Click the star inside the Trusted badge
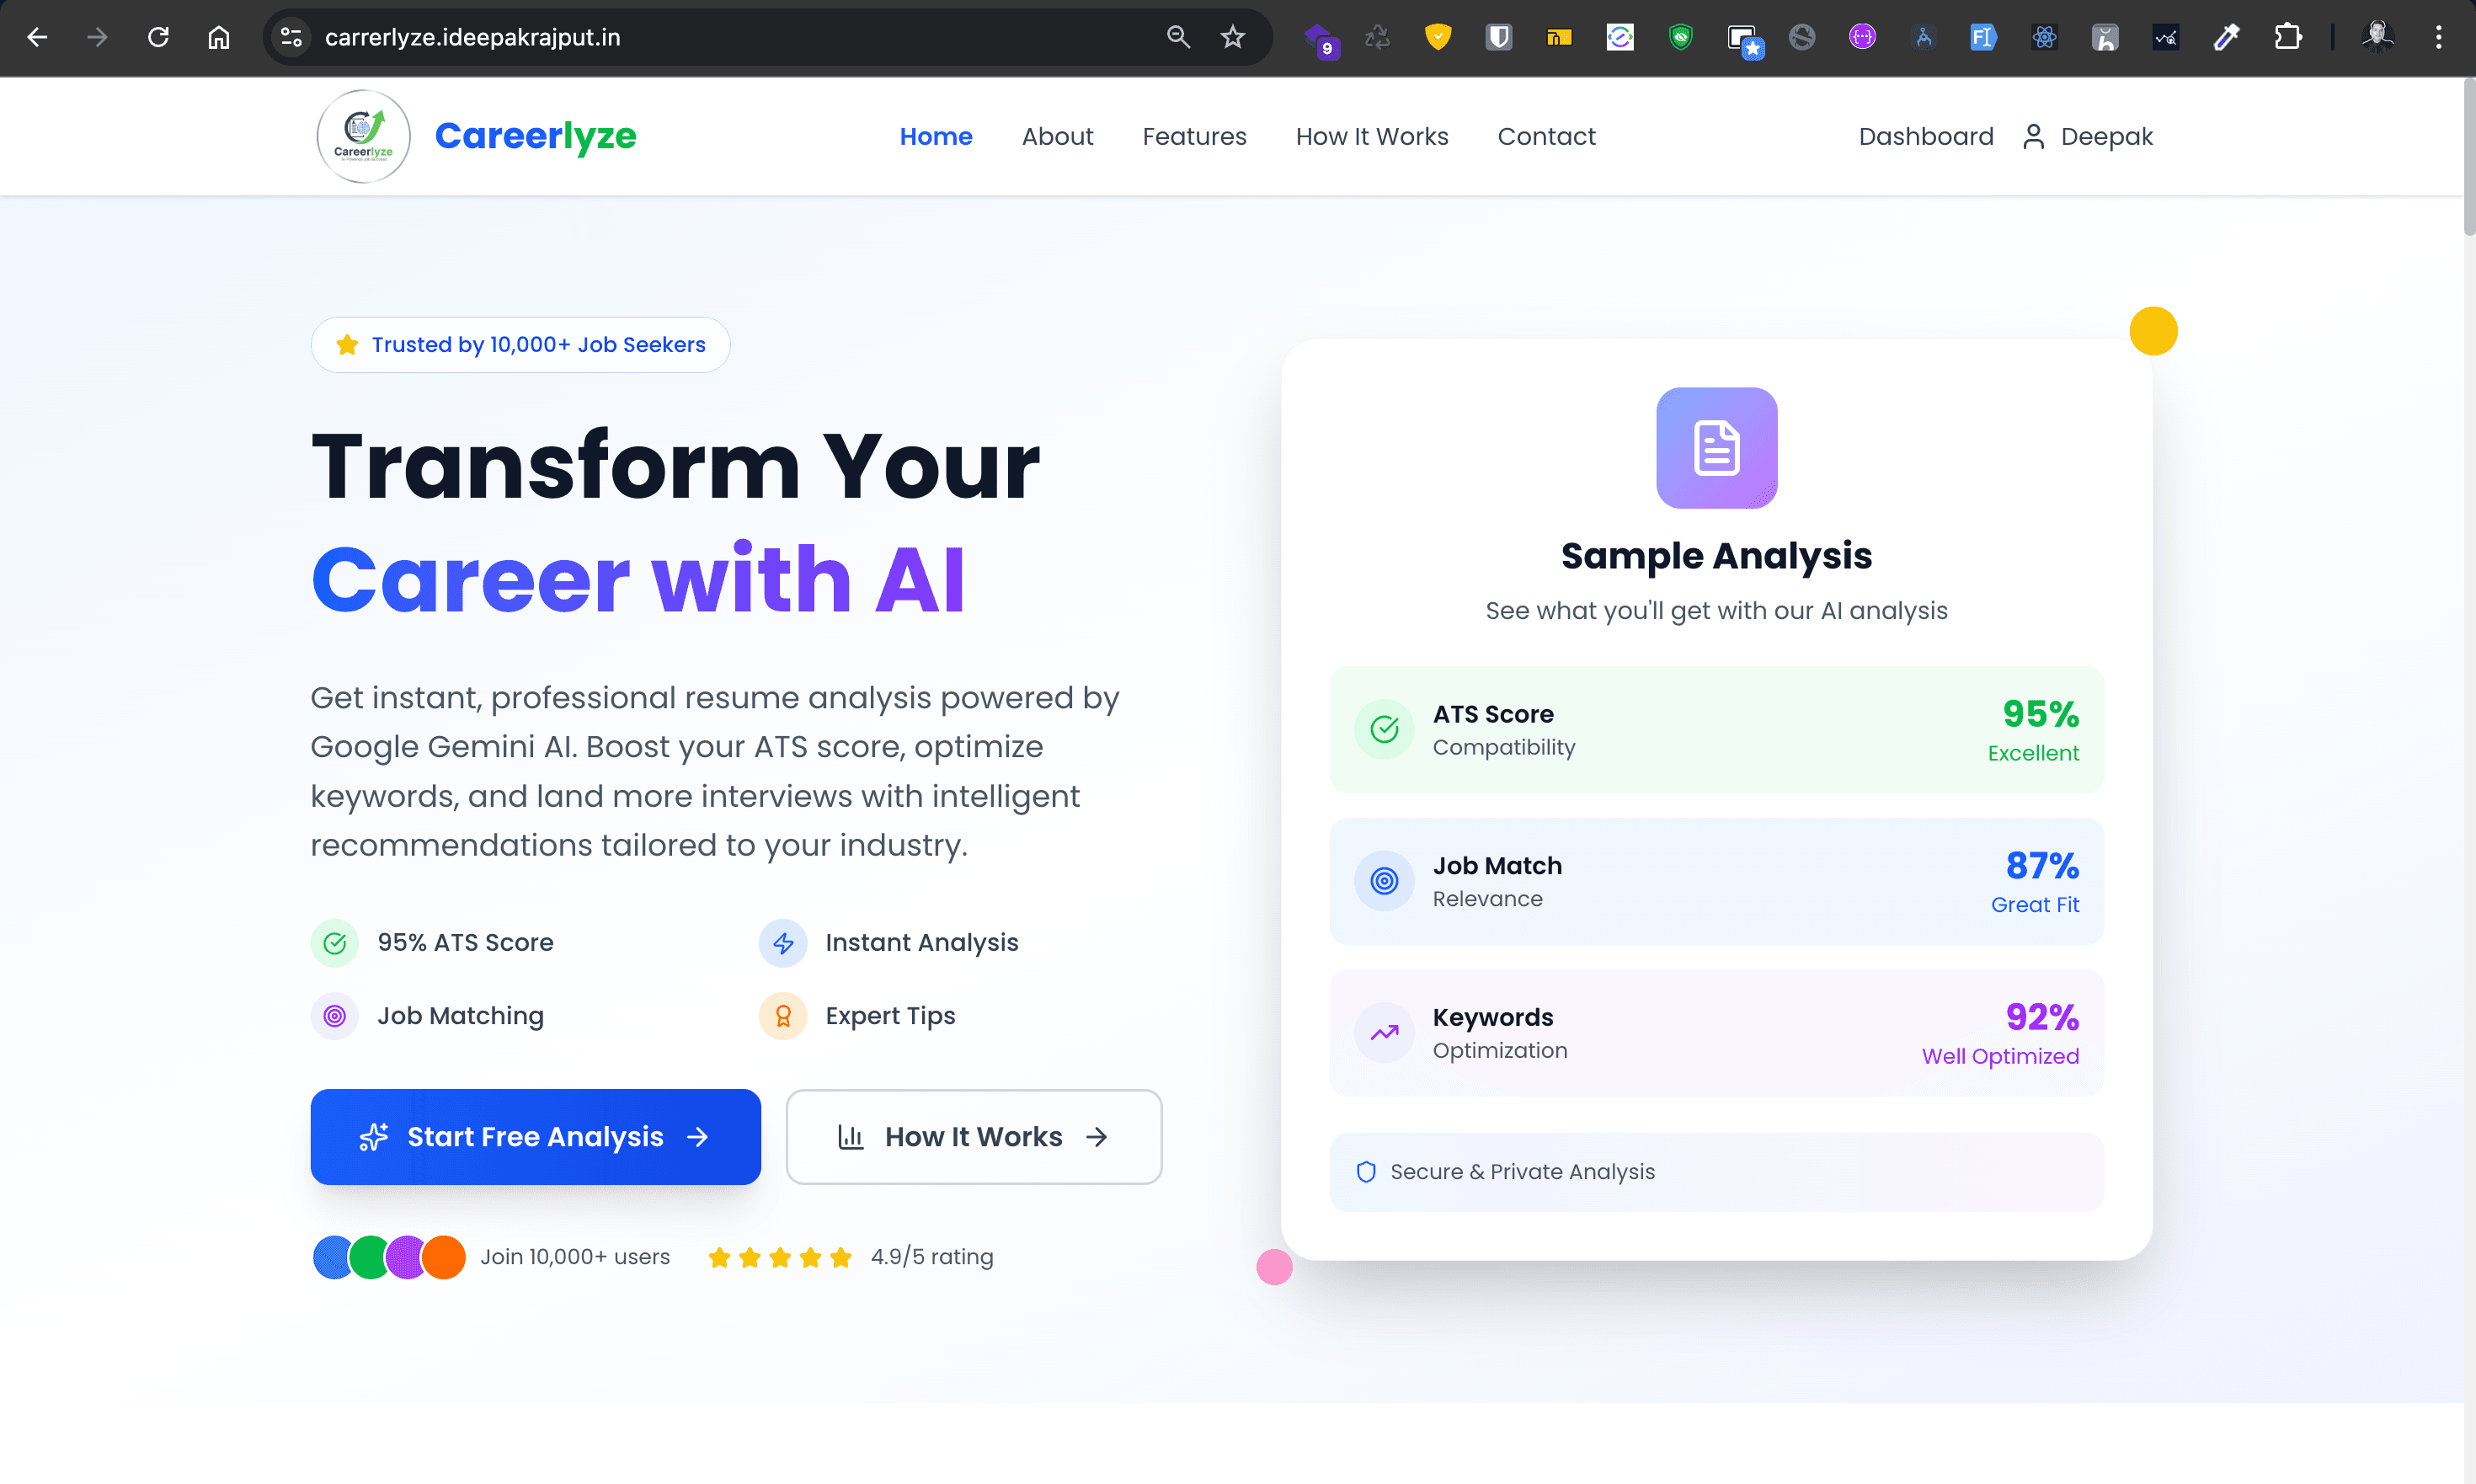 (346, 344)
